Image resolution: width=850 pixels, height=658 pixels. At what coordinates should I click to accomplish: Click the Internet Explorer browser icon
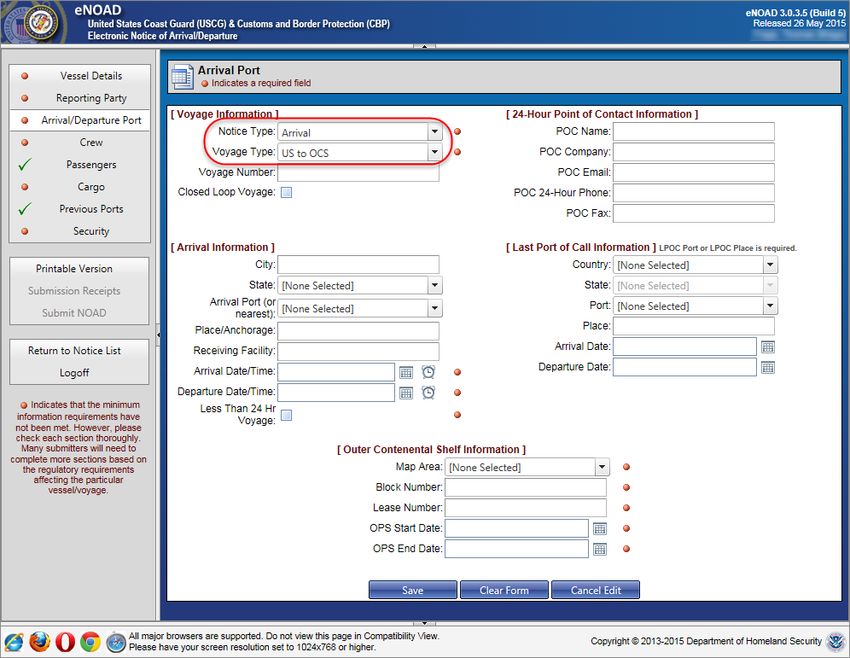14,642
